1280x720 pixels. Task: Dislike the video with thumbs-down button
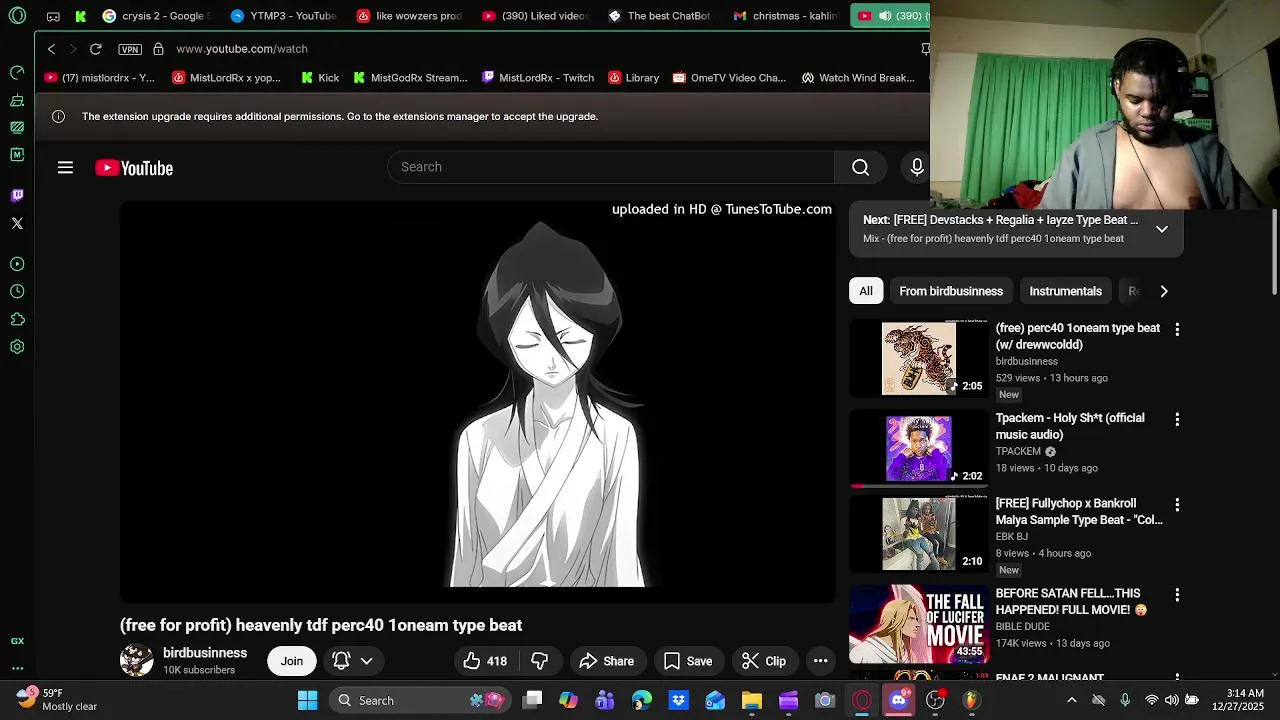tap(540, 661)
